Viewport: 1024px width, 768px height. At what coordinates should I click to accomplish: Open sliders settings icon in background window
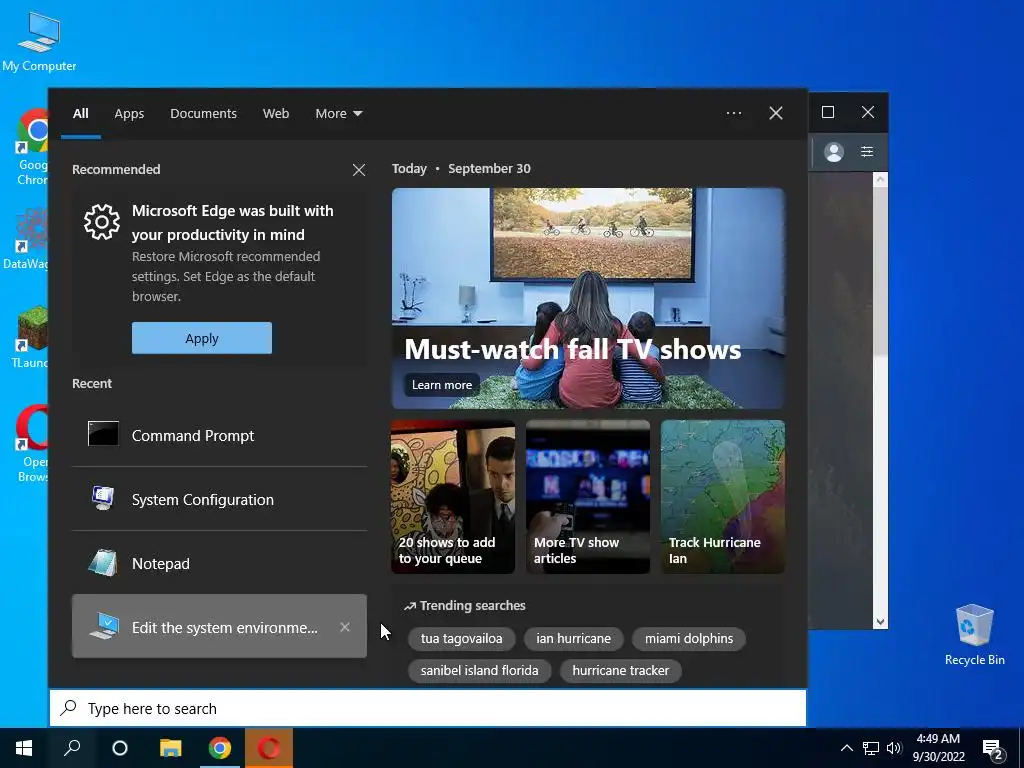(x=867, y=152)
